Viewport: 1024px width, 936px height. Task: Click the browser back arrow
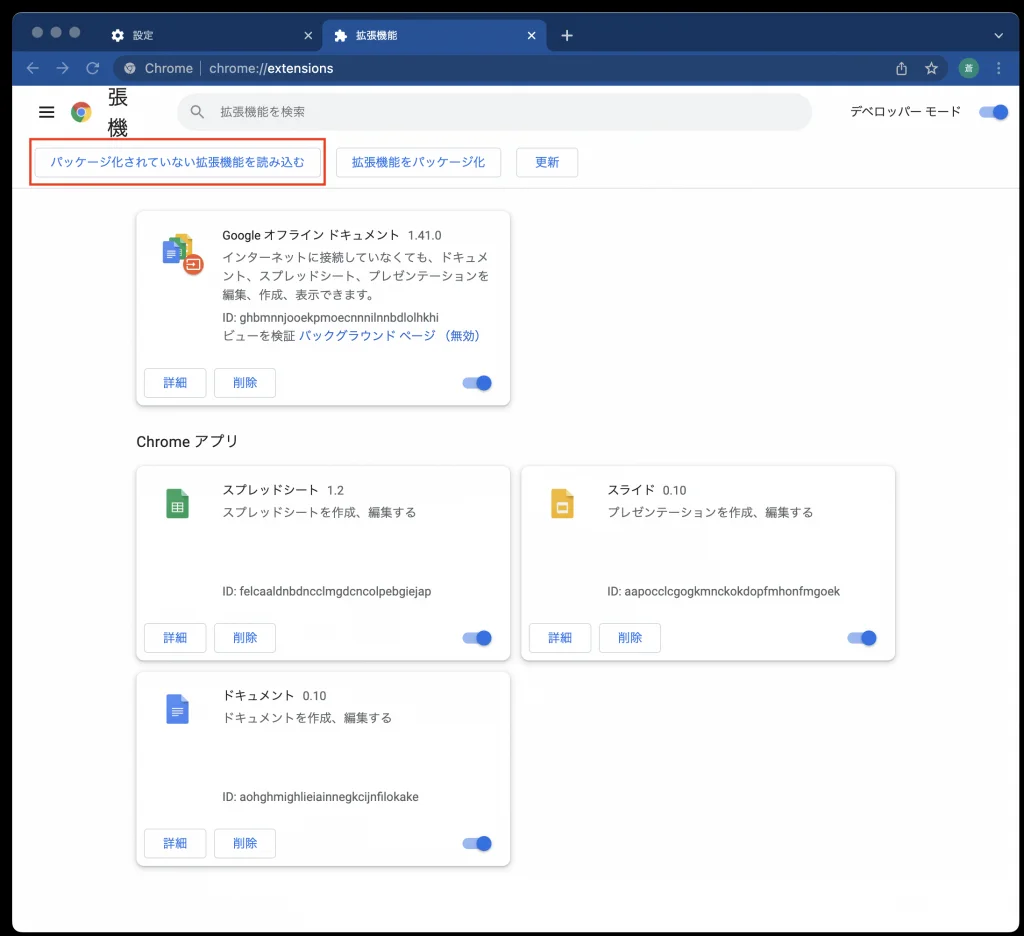click(32, 68)
